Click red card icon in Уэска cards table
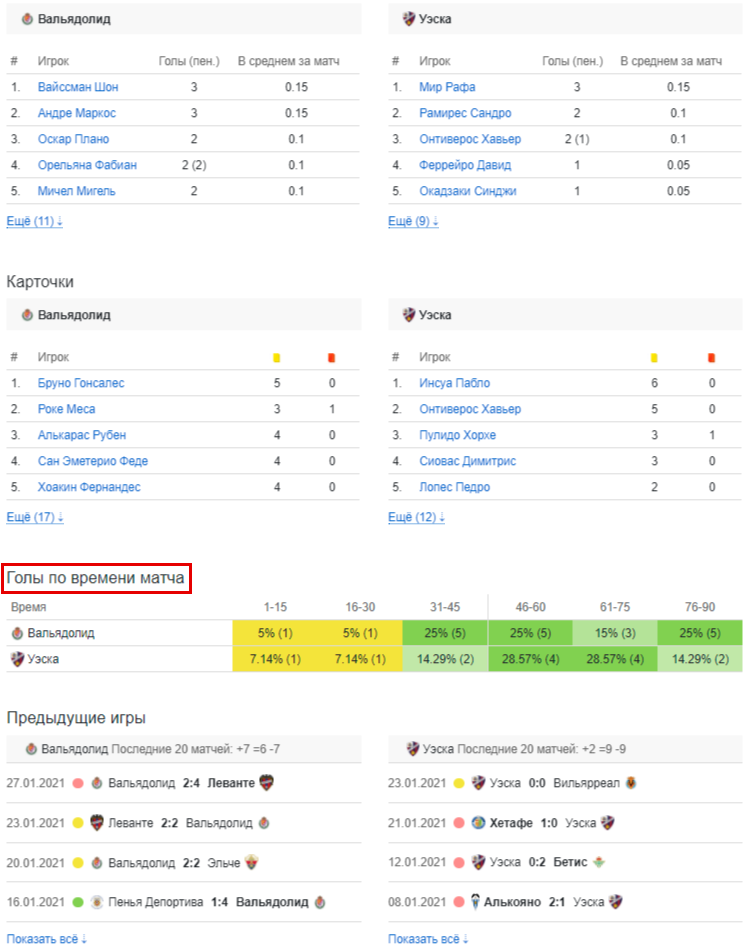 (x=712, y=357)
